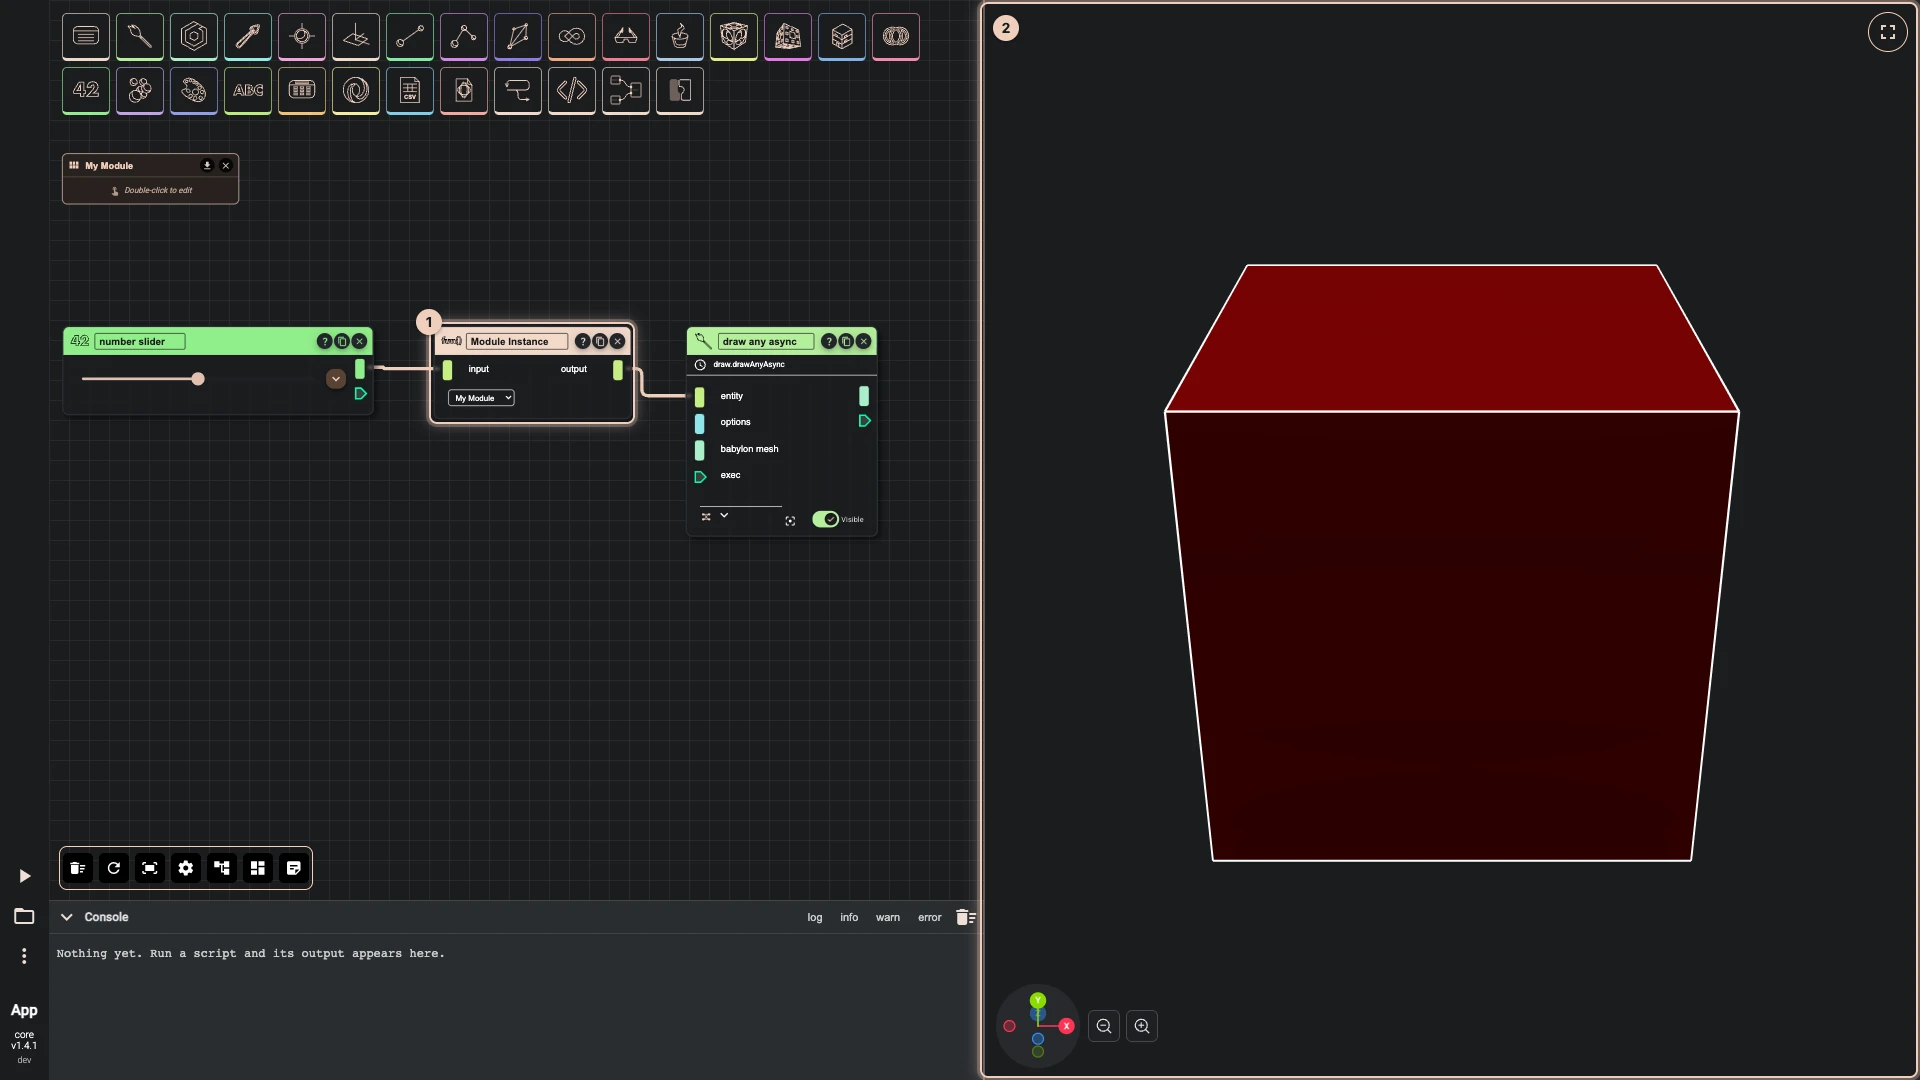
Task: Open the crosshair target tool category
Action: click(302, 36)
